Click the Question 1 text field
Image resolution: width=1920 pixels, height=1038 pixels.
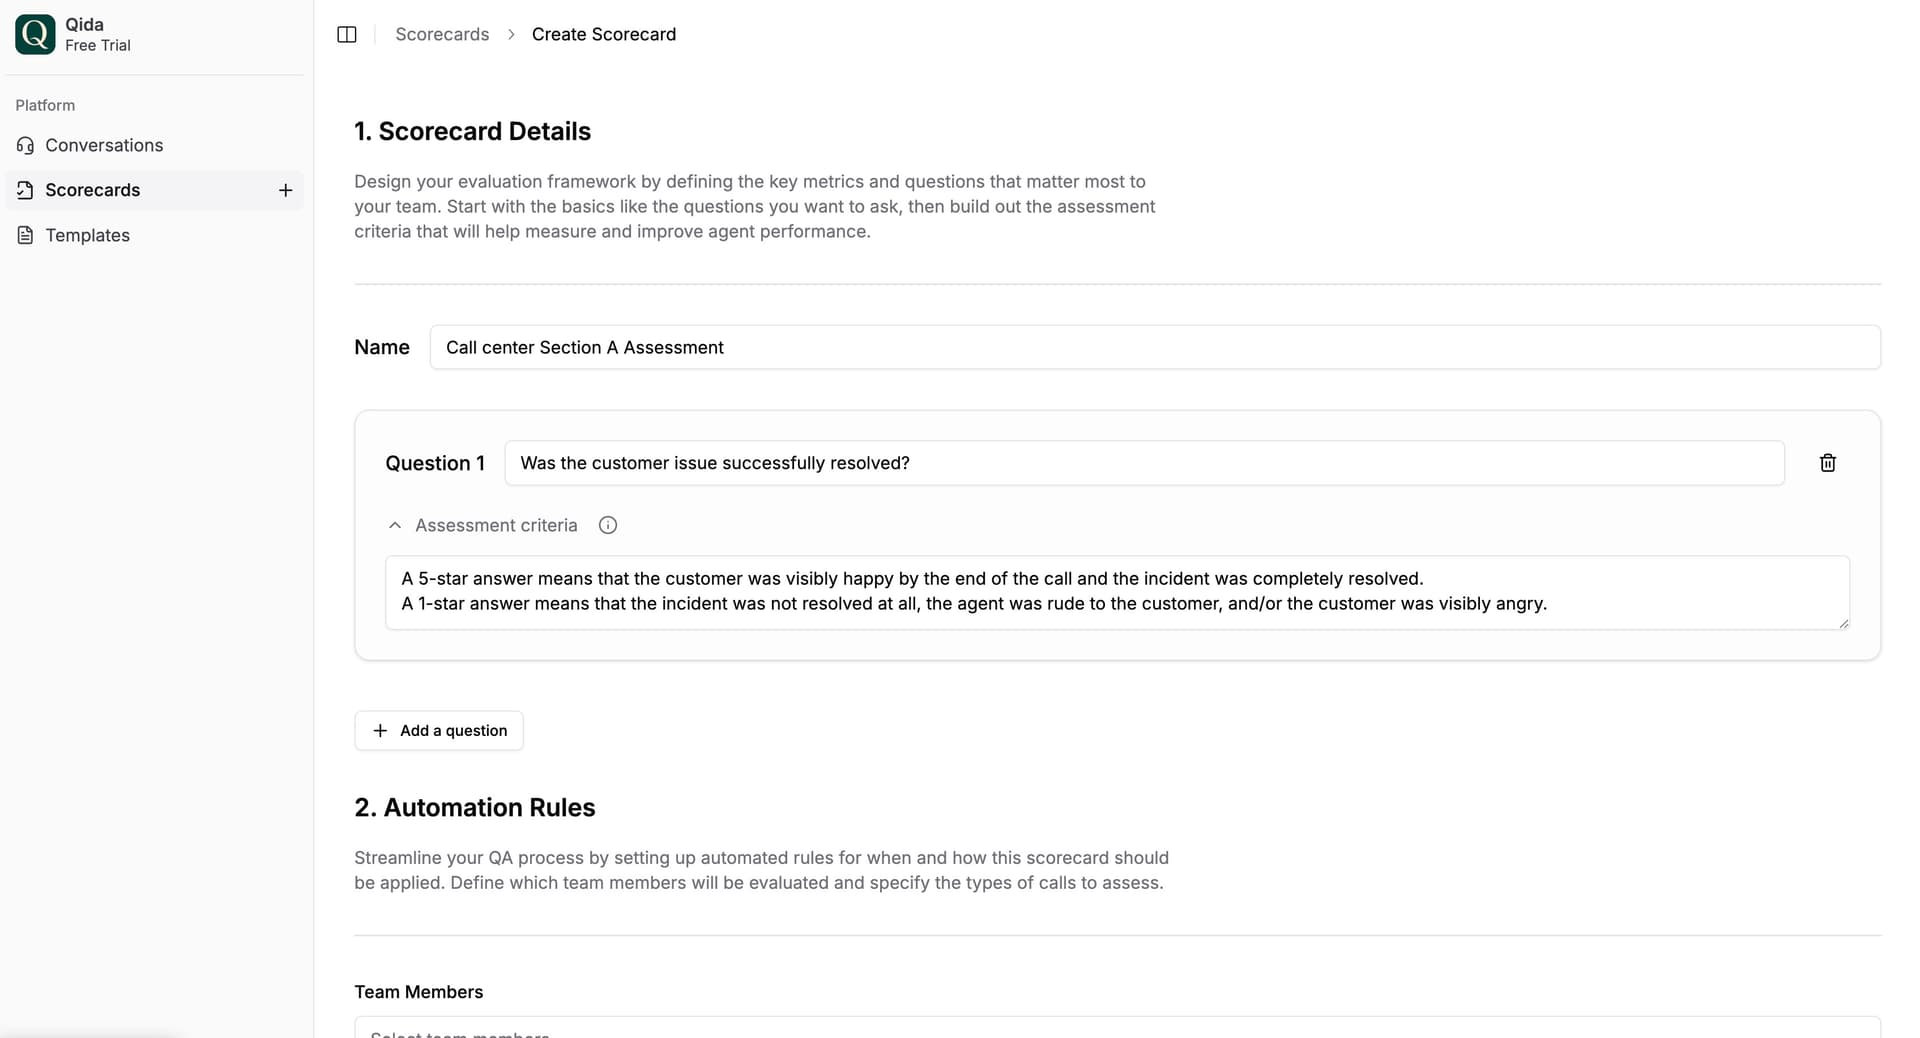coord(1143,463)
